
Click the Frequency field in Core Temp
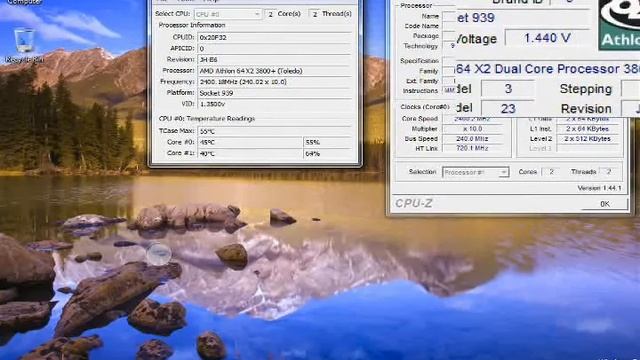click(x=275, y=82)
